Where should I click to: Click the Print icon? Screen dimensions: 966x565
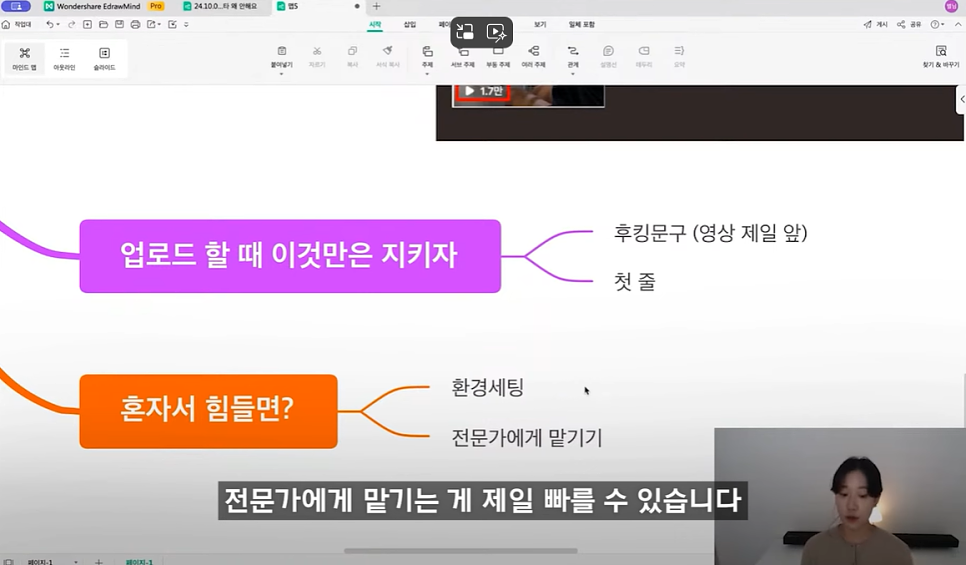(136, 24)
